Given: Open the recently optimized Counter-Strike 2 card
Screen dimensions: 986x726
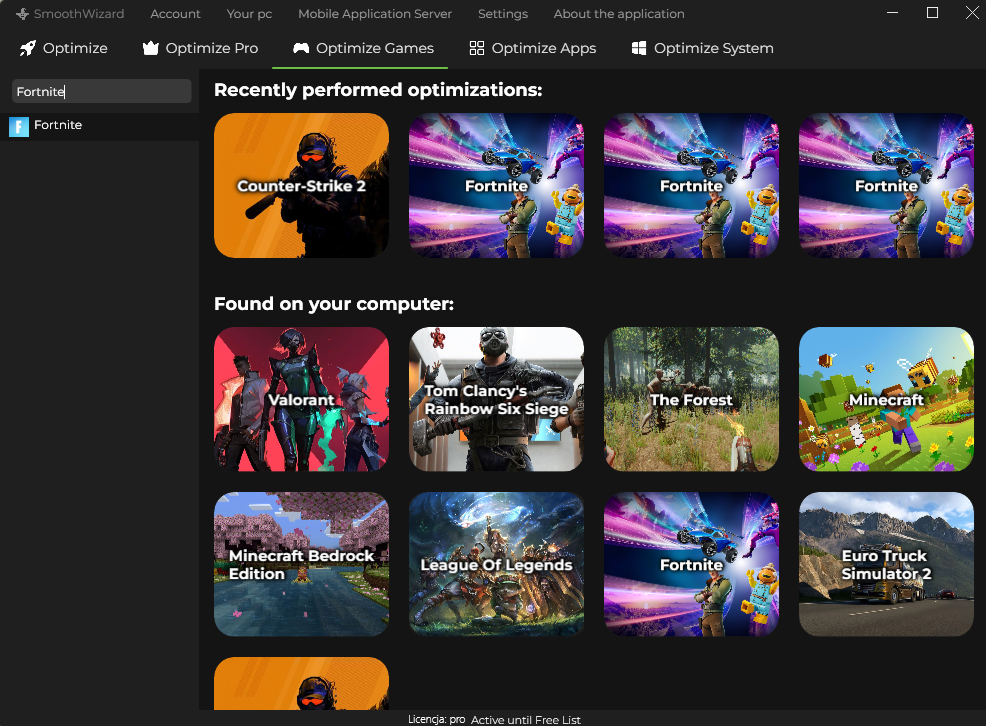Looking at the screenshot, I should [x=301, y=185].
